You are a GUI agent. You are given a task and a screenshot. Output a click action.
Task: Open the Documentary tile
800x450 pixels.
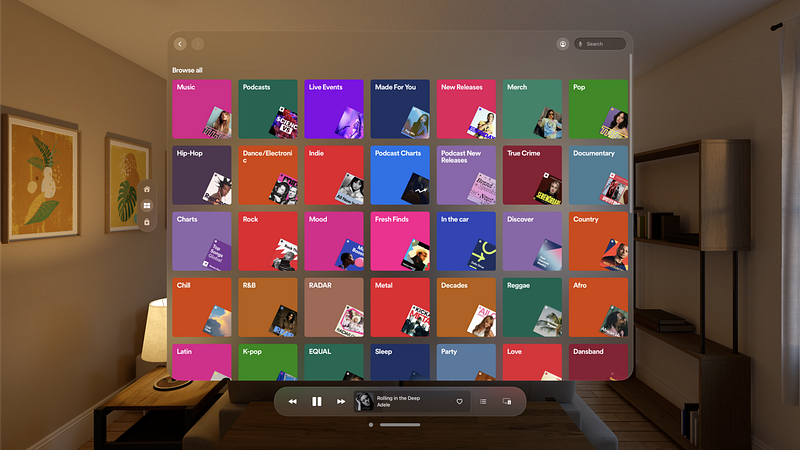[x=598, y=175]
